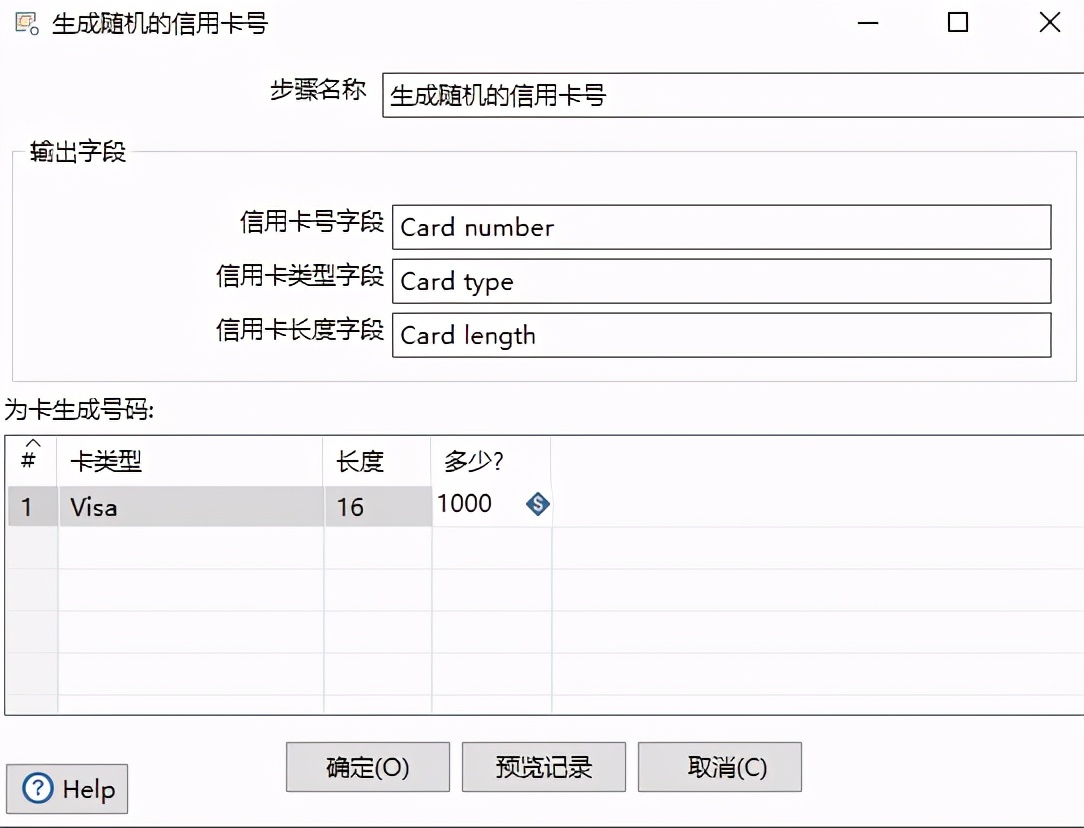Click the sort arrow above the # column
1084x828 pixels.
click(31, 445)
